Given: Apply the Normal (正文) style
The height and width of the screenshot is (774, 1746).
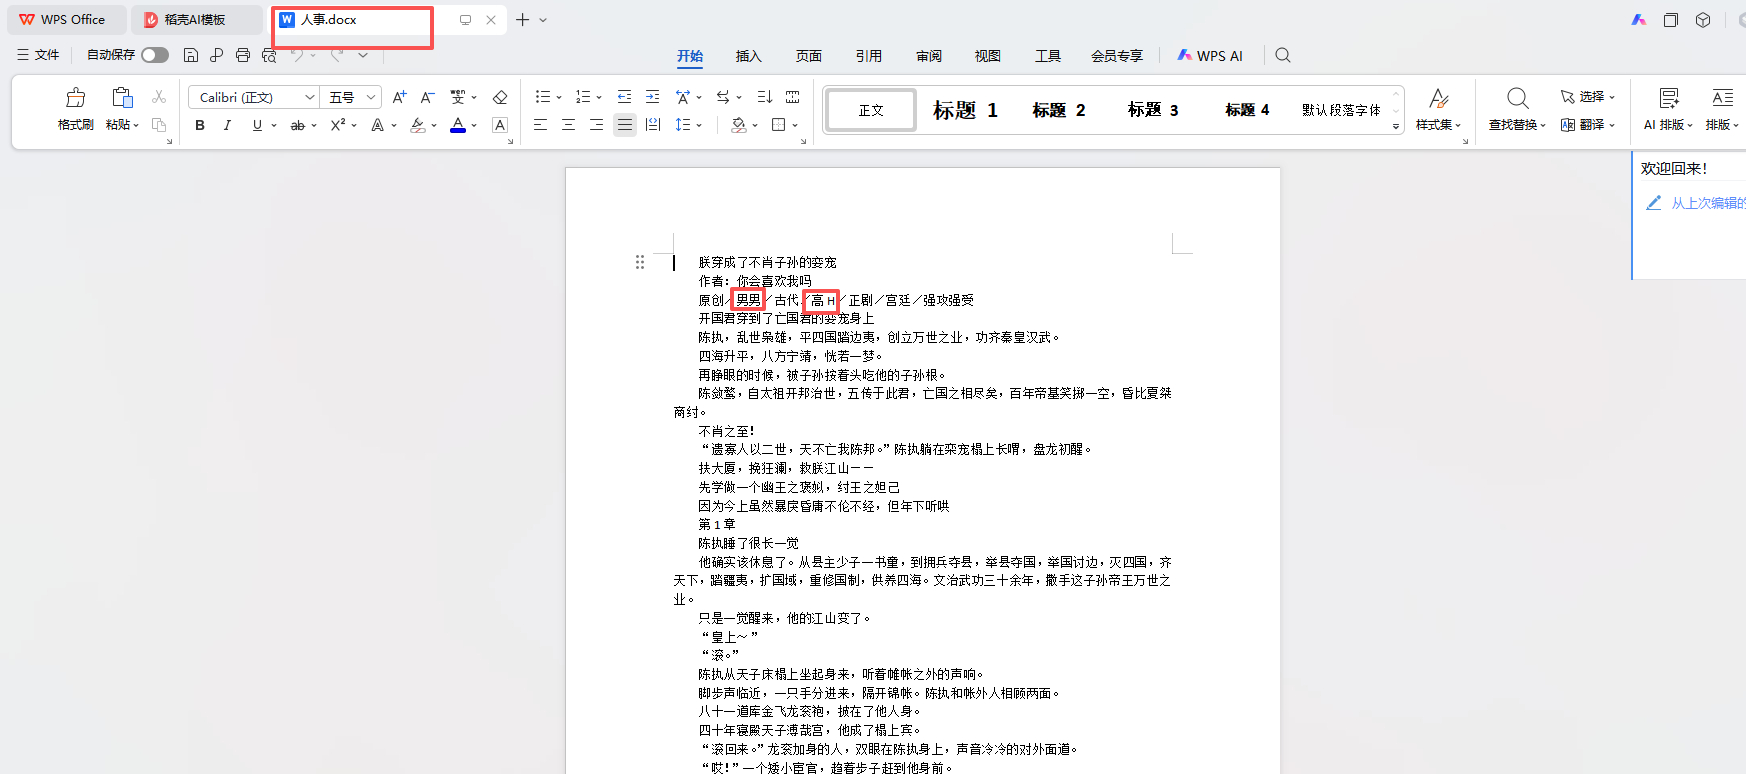Looking at the screenshot, I should tap(871, 110).
